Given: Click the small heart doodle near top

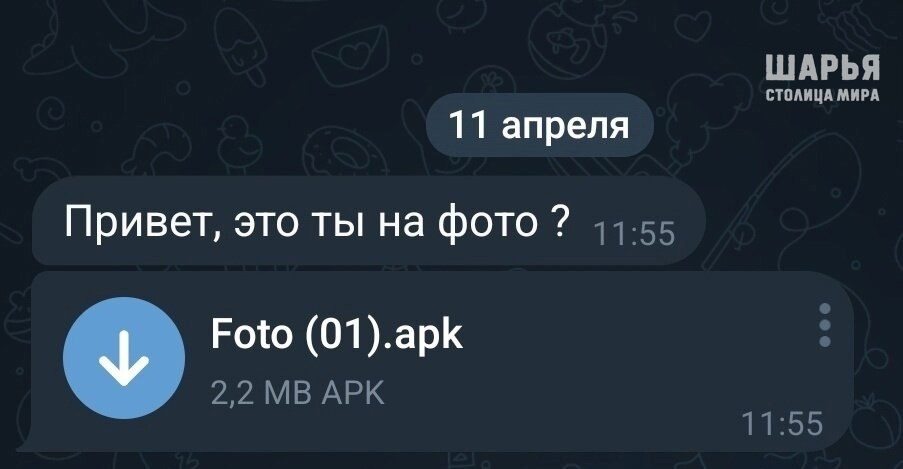Looking at the screenshot, I should (x=692, y=24).
